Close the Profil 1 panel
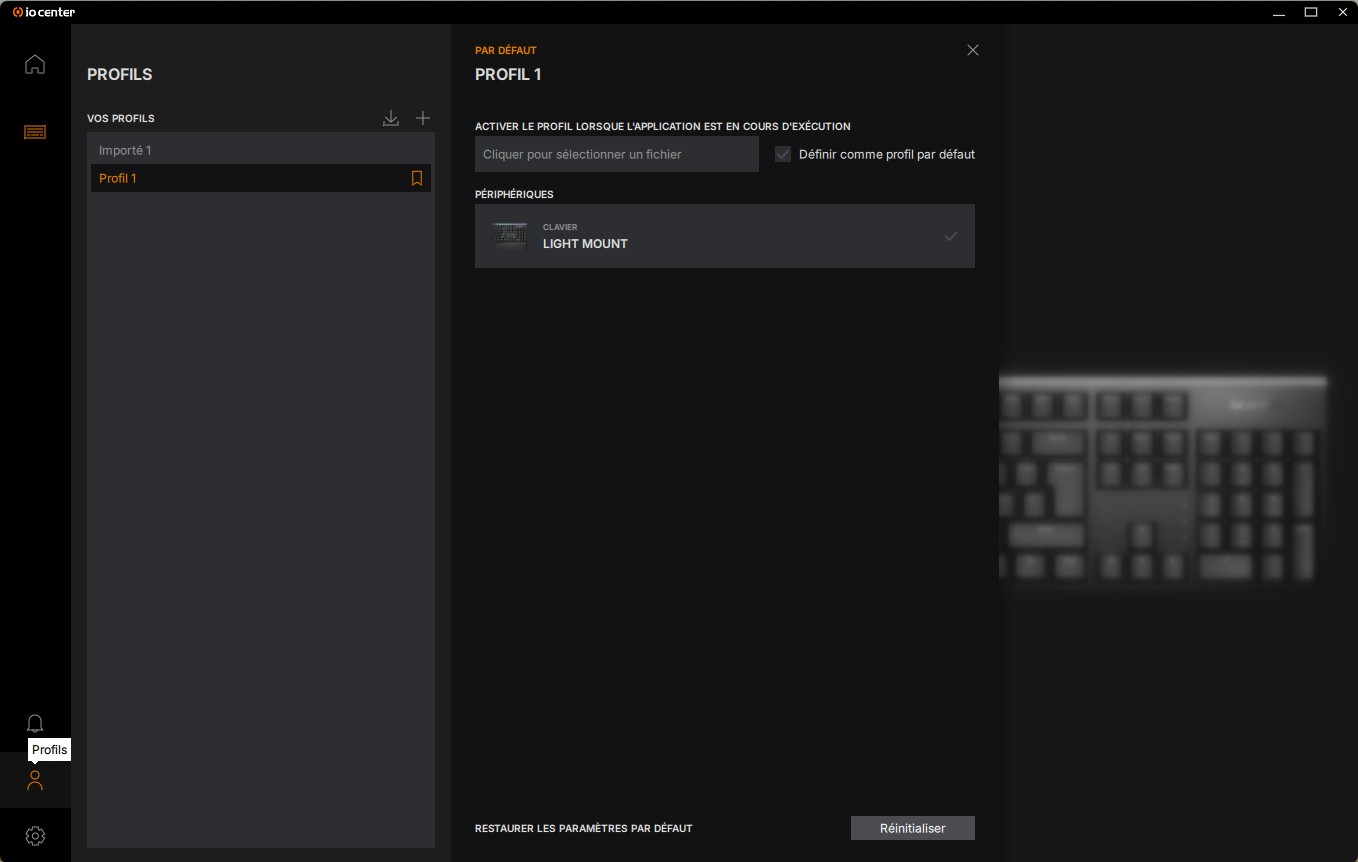The height and width of the screenshot is (862, 1358). [x=972, y=49]
